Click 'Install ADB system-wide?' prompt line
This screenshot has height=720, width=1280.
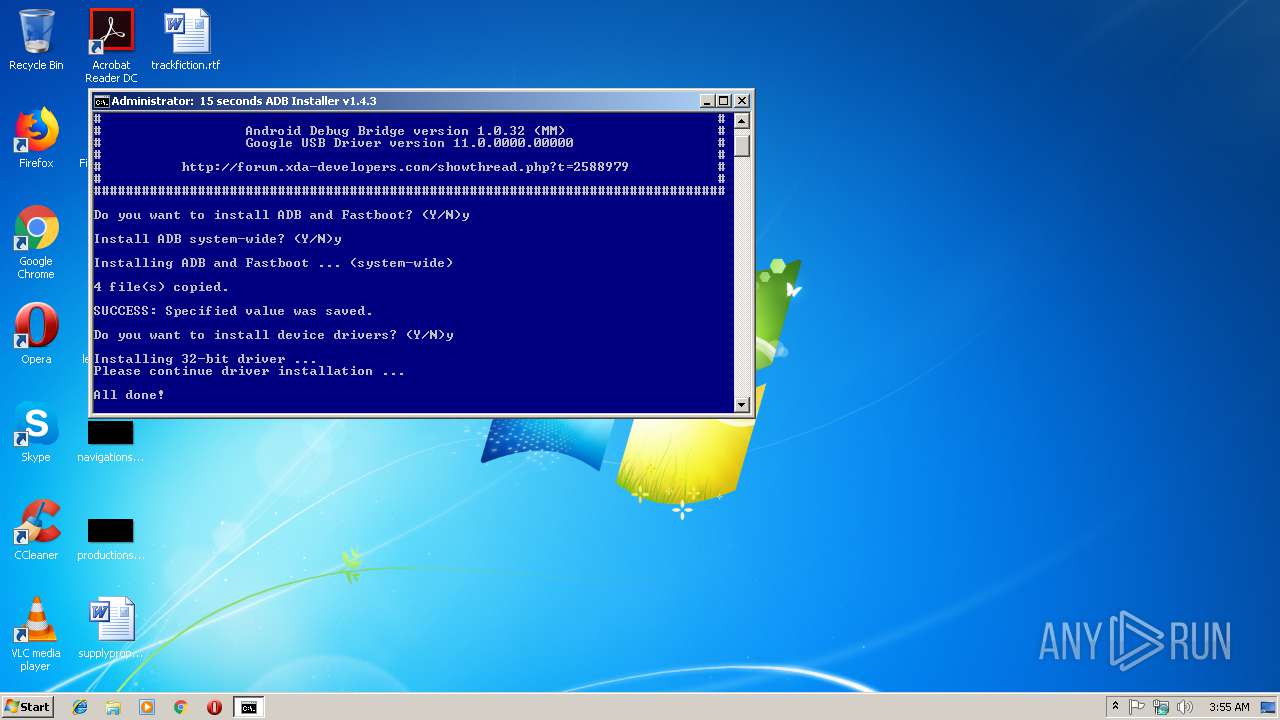tap(217, 239)
